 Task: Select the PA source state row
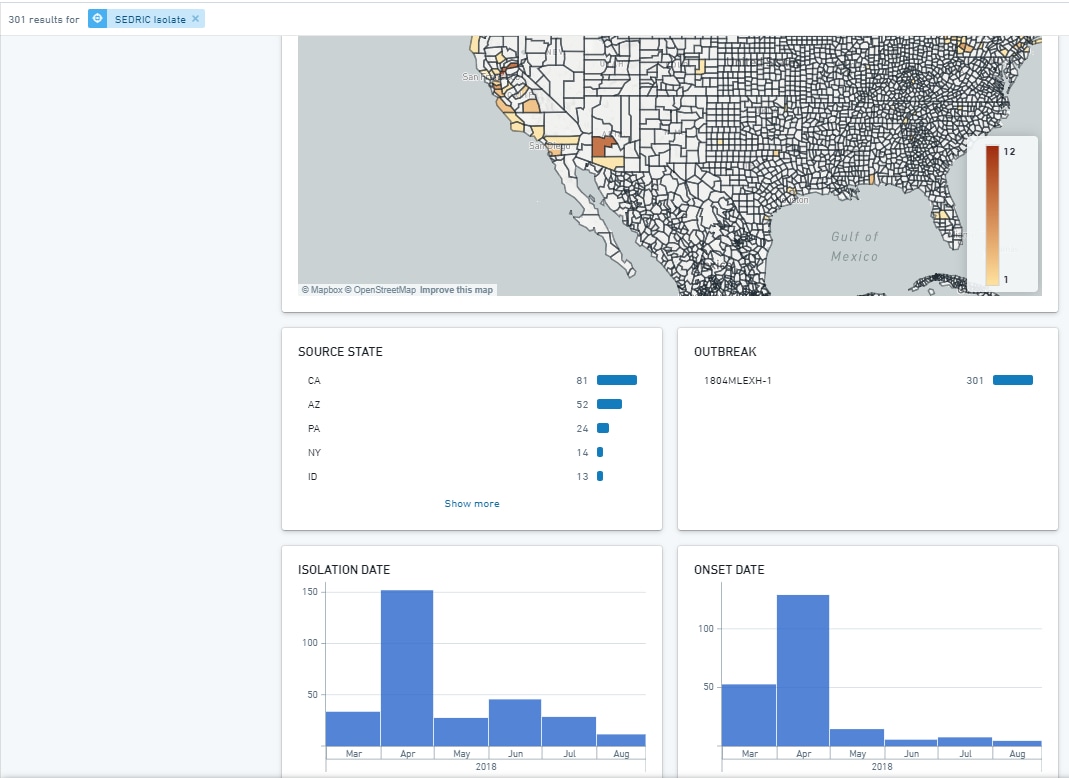point(472,428)
